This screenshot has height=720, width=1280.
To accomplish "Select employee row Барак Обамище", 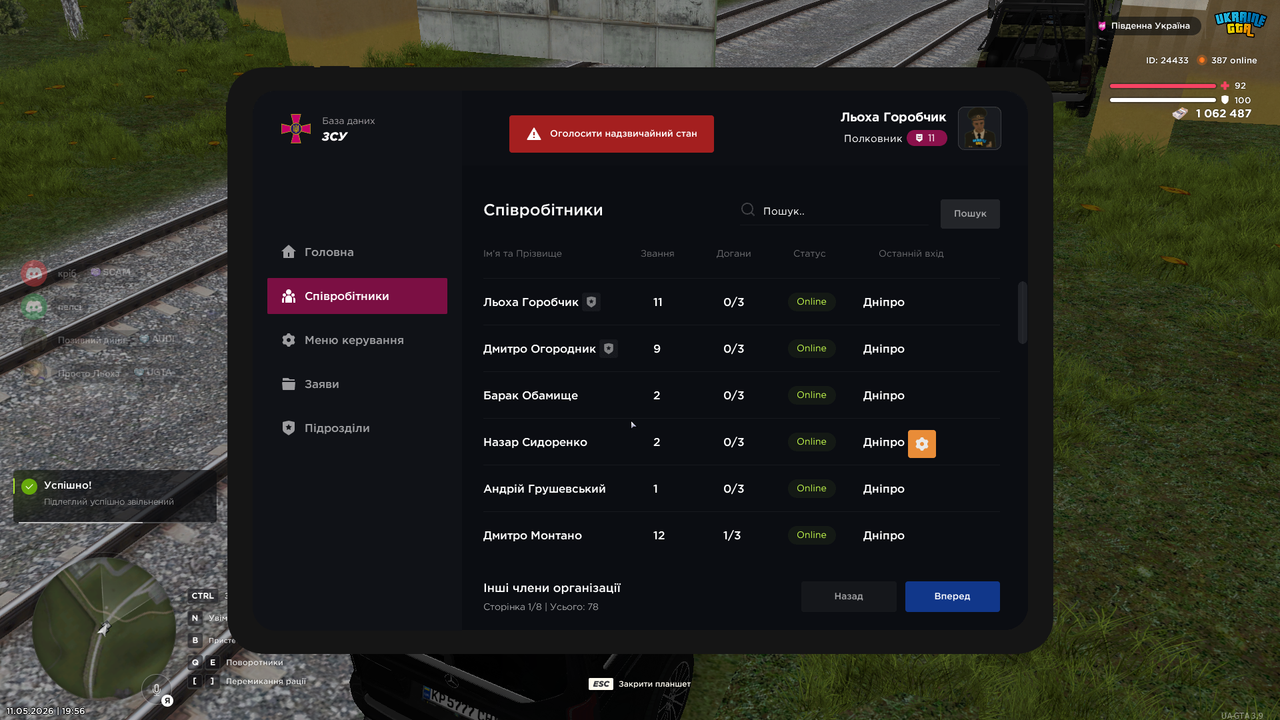I will (x=741, y=395).
